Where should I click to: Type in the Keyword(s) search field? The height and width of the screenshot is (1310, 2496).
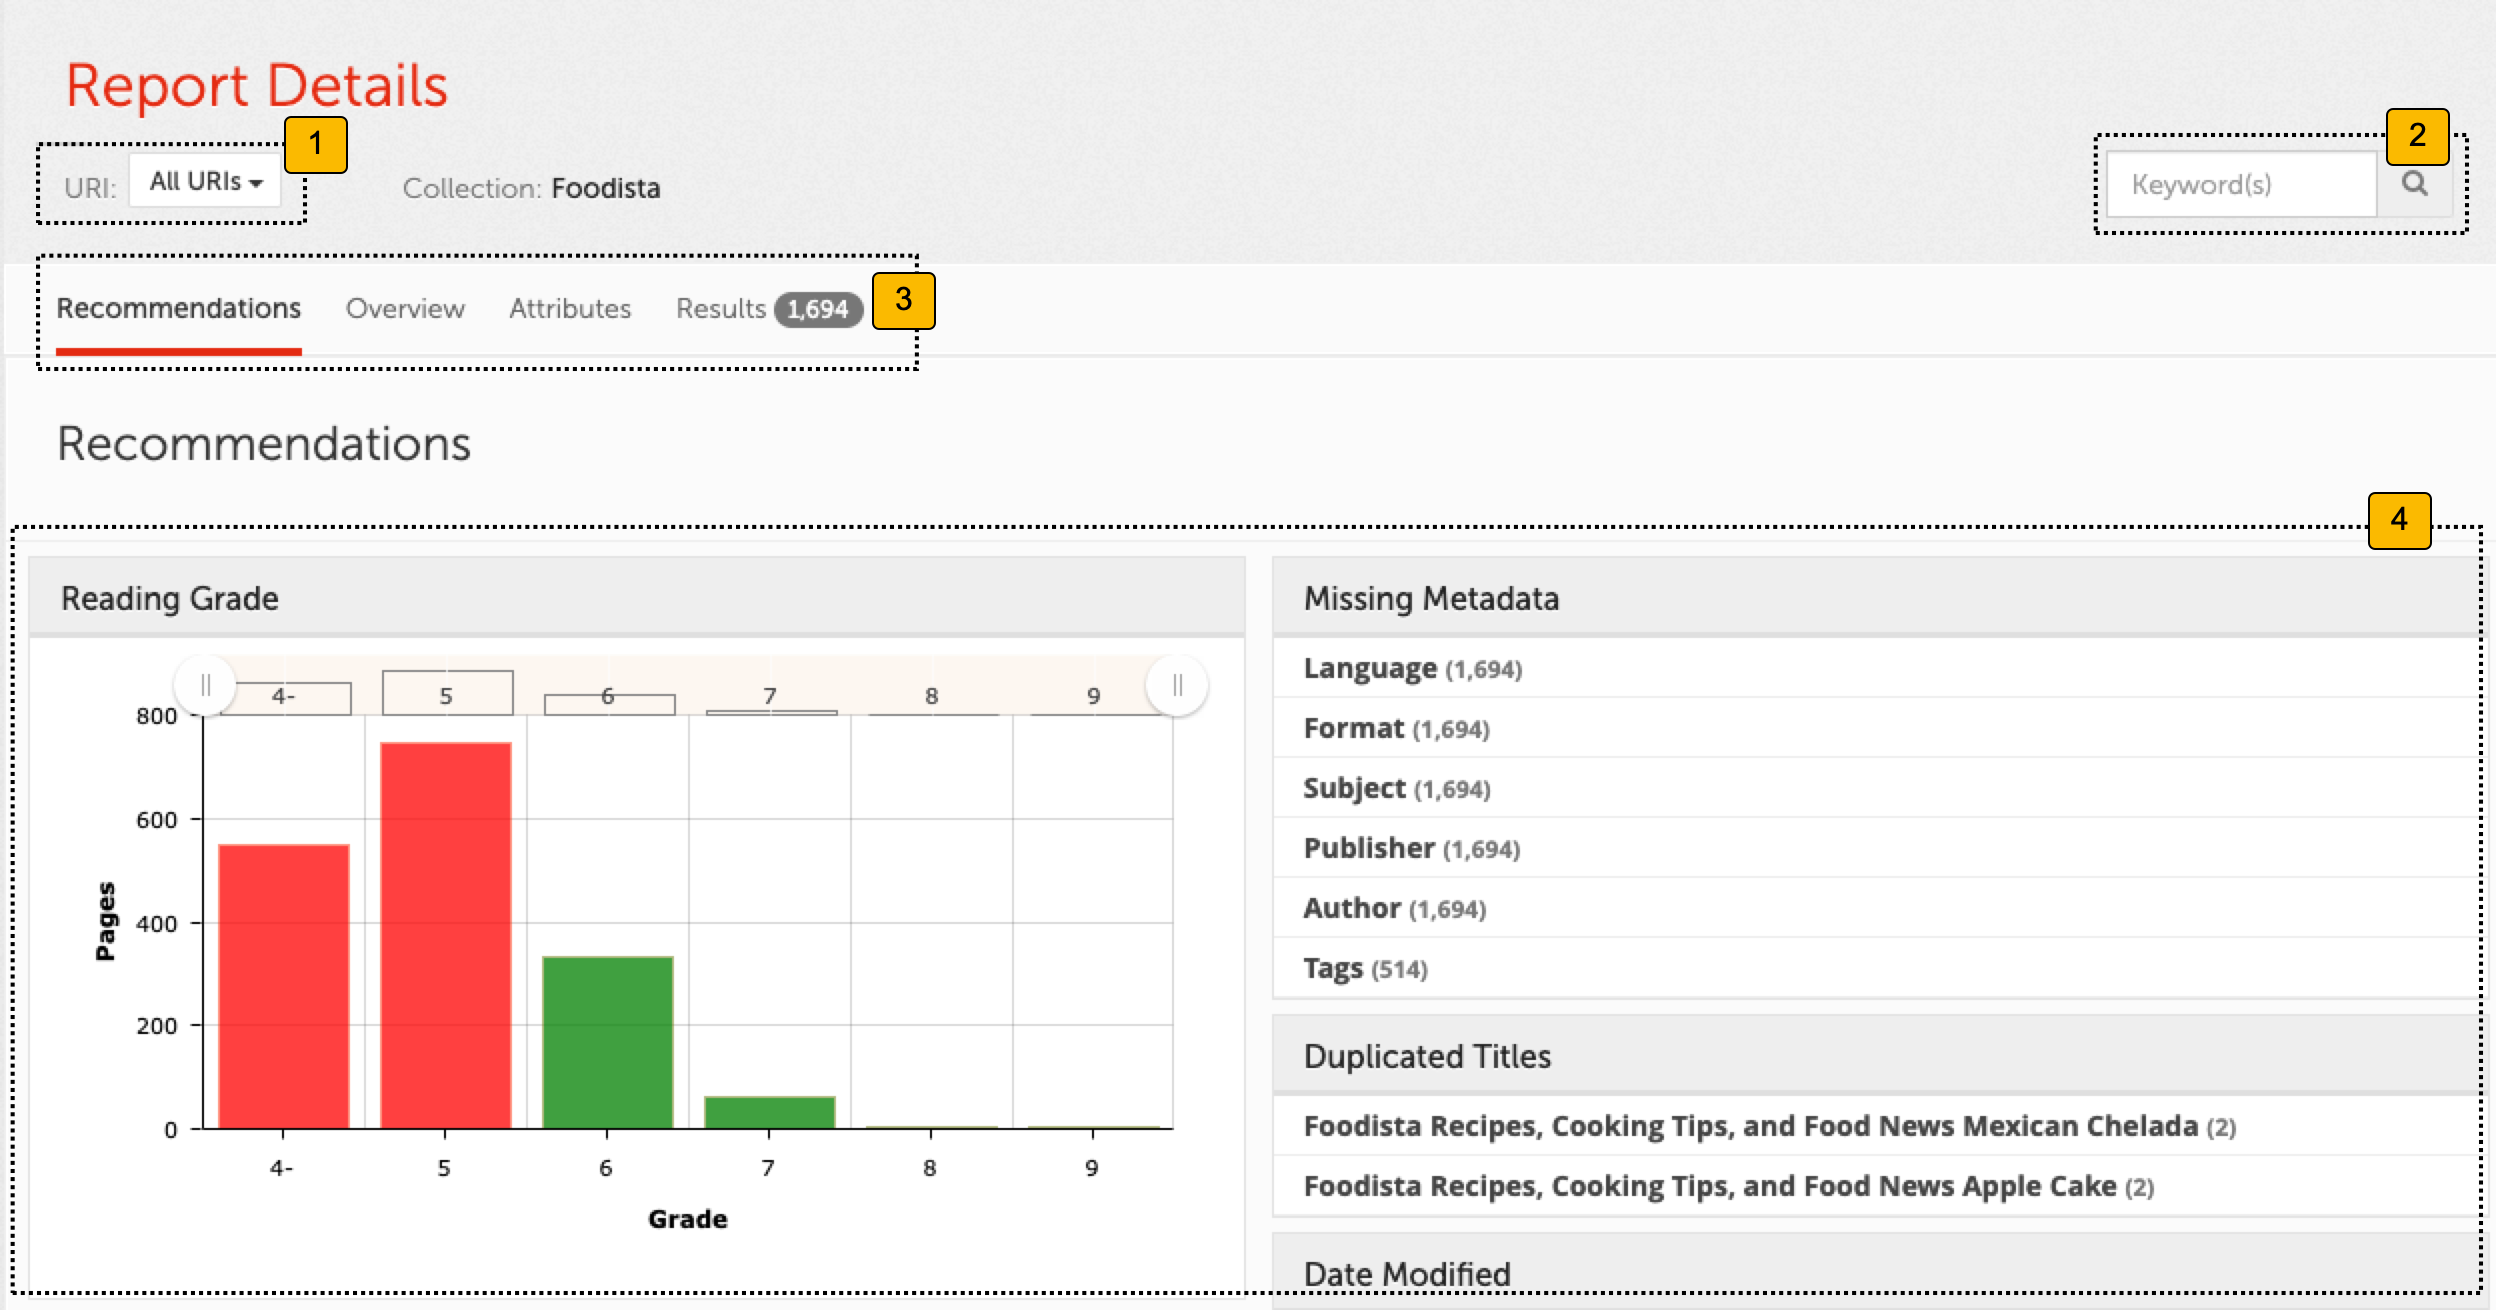[x=2240, y=185]
